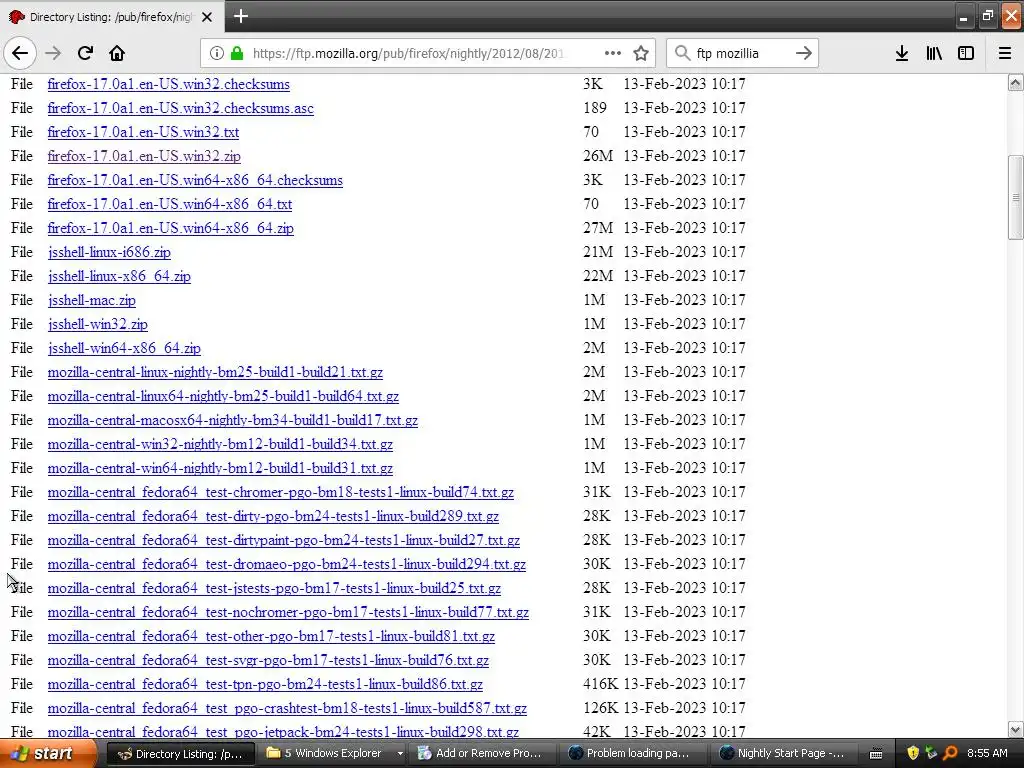
Task: Open fedora64 pgo-crashtest build587 log
Action: 287,709
